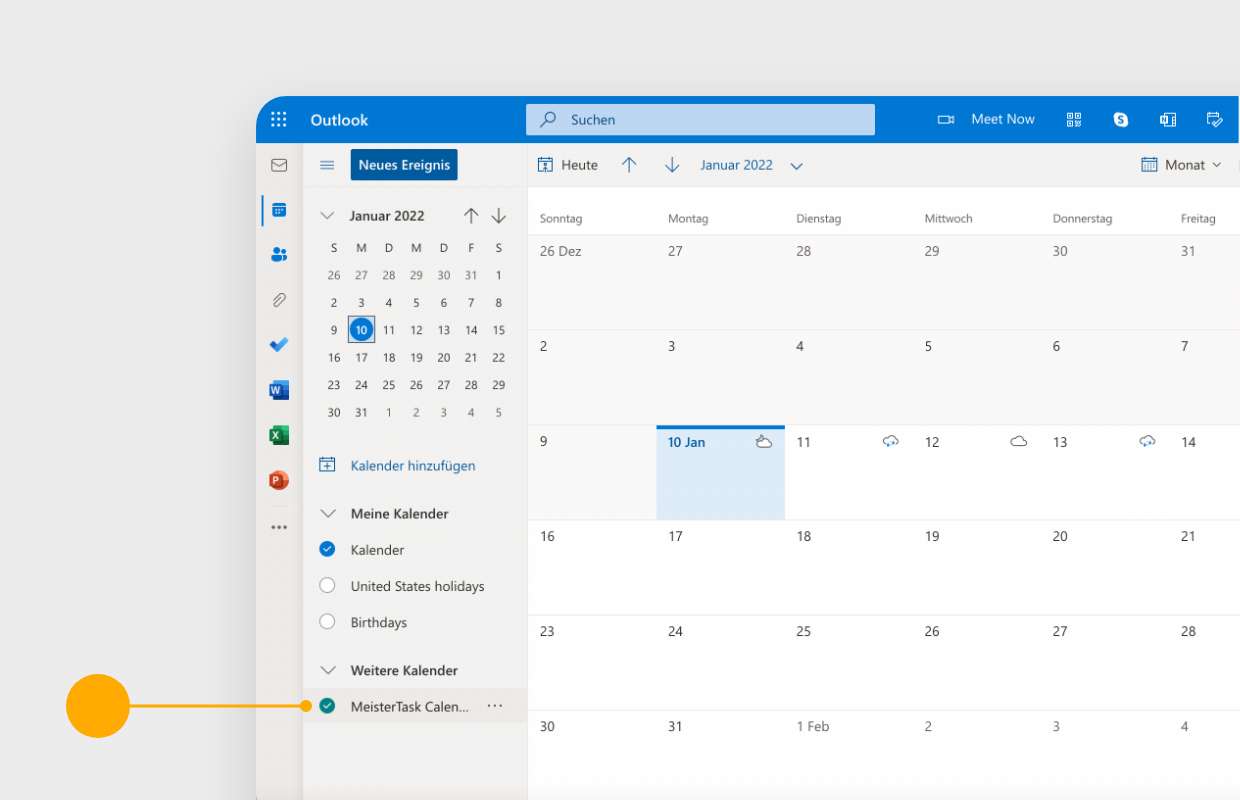Open the Calendar module in sidebar
This screenshot has width=1240, height=800.
pyautogui.click(x=279, y=210)
